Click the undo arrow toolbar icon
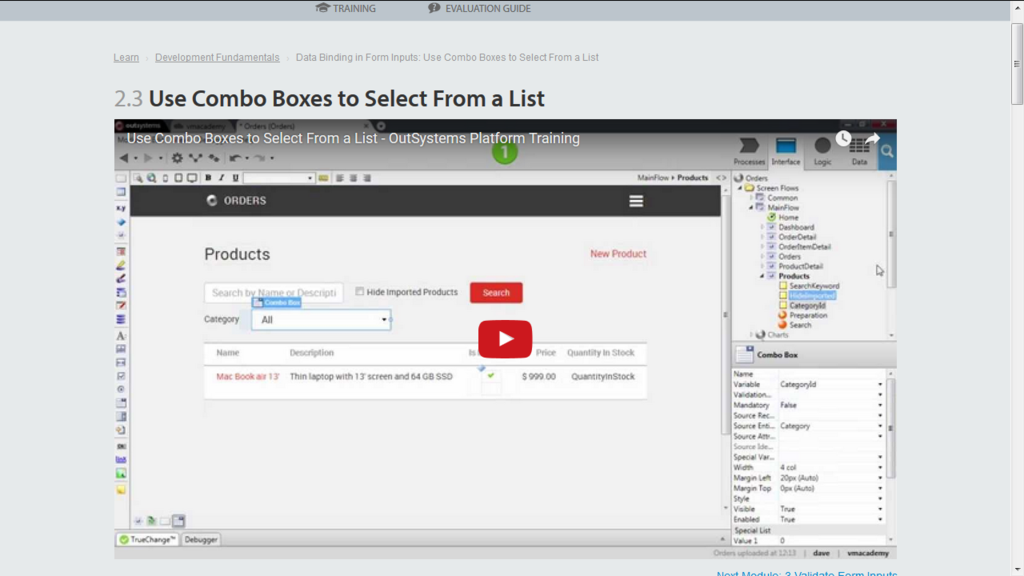This screenshot has width=1024, height=576. [x=235, y=157]
